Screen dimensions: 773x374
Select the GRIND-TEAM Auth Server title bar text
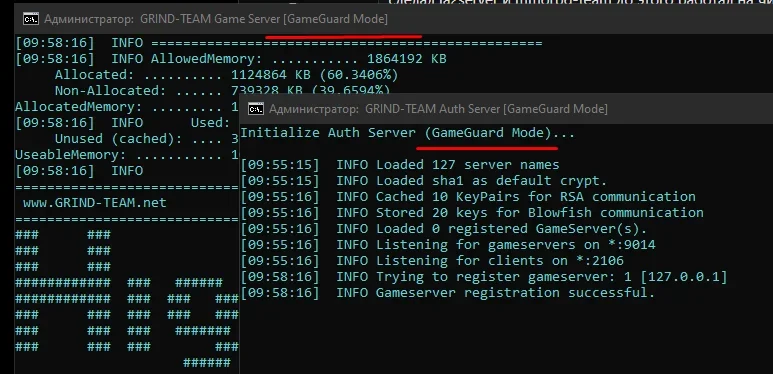pyautogui.click(x=486, y=109)
